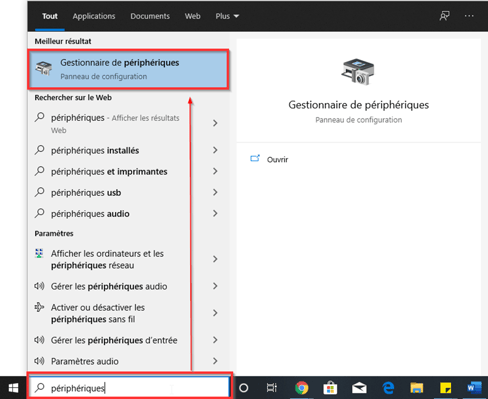Switch to the Documents tab
Screen dimensions: 488x399
pyautogui.click(x=150, y=16)
